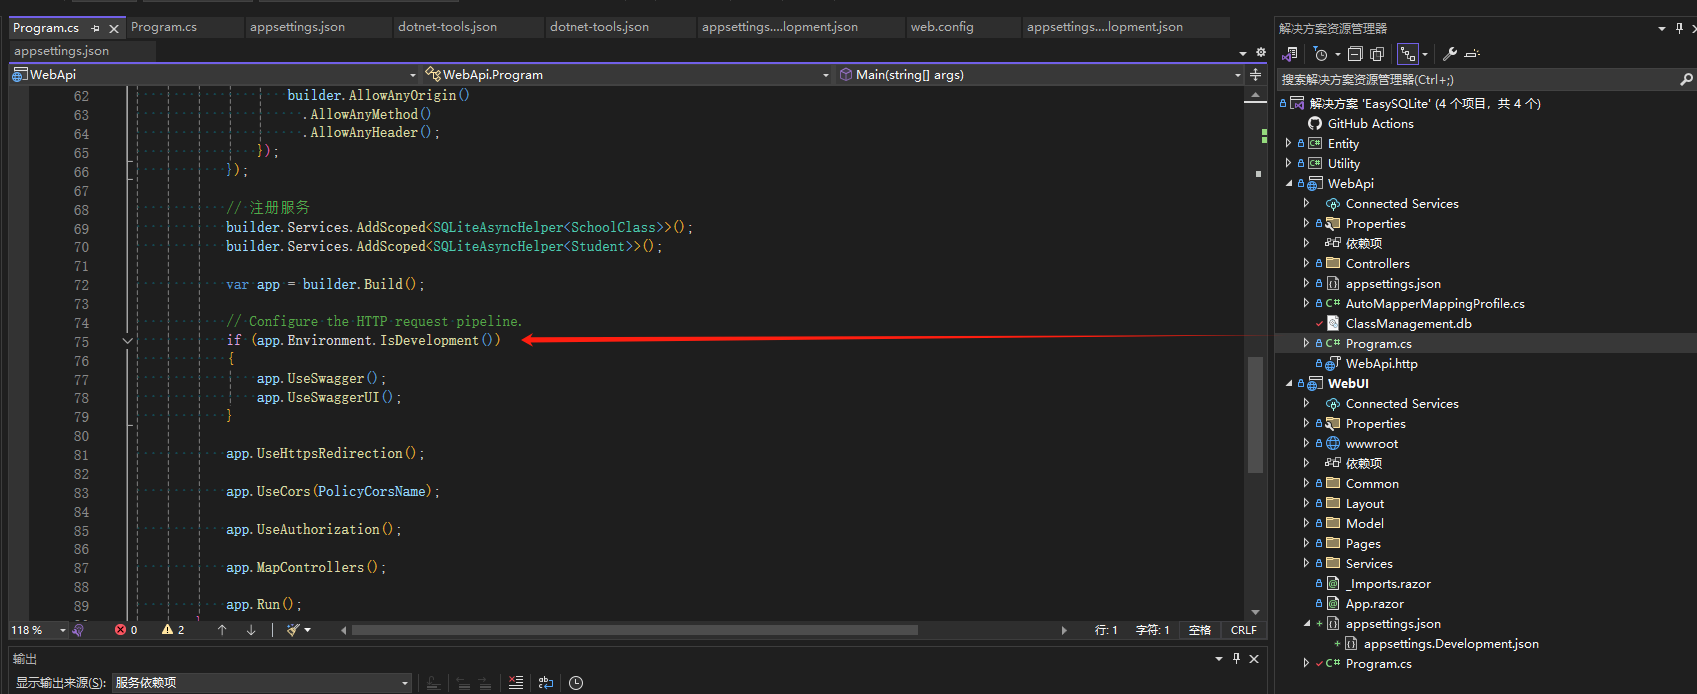The image size is (1697, 694).
Task: Switch to the web.config tab
Action: 941,27
